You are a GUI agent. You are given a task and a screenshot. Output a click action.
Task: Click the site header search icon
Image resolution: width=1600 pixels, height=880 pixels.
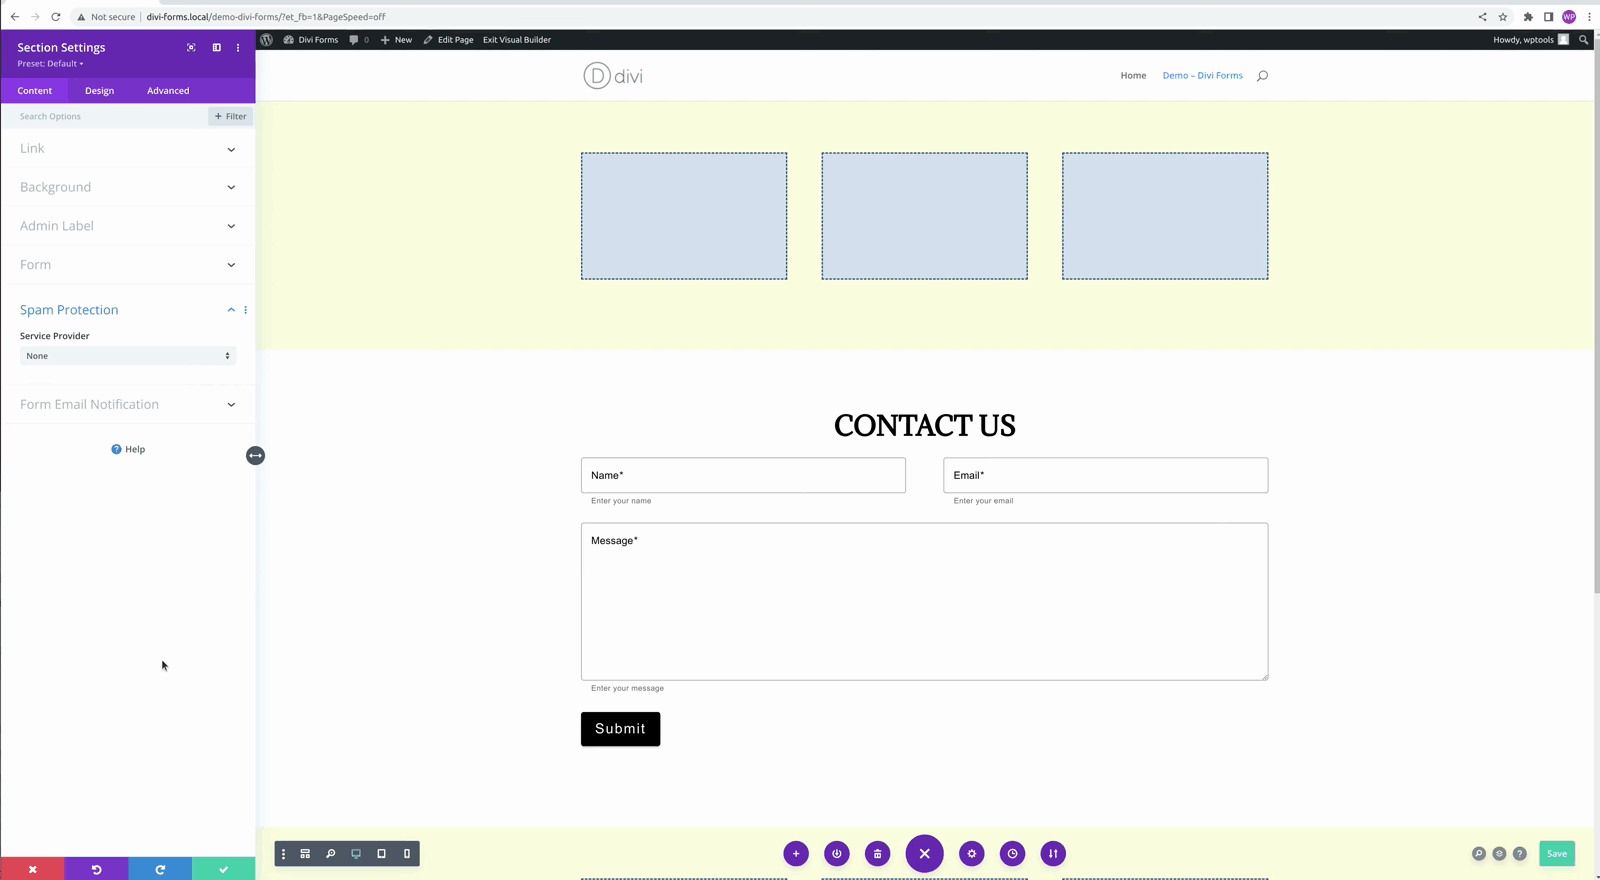pyautogui.click(x=1262, y=76)
